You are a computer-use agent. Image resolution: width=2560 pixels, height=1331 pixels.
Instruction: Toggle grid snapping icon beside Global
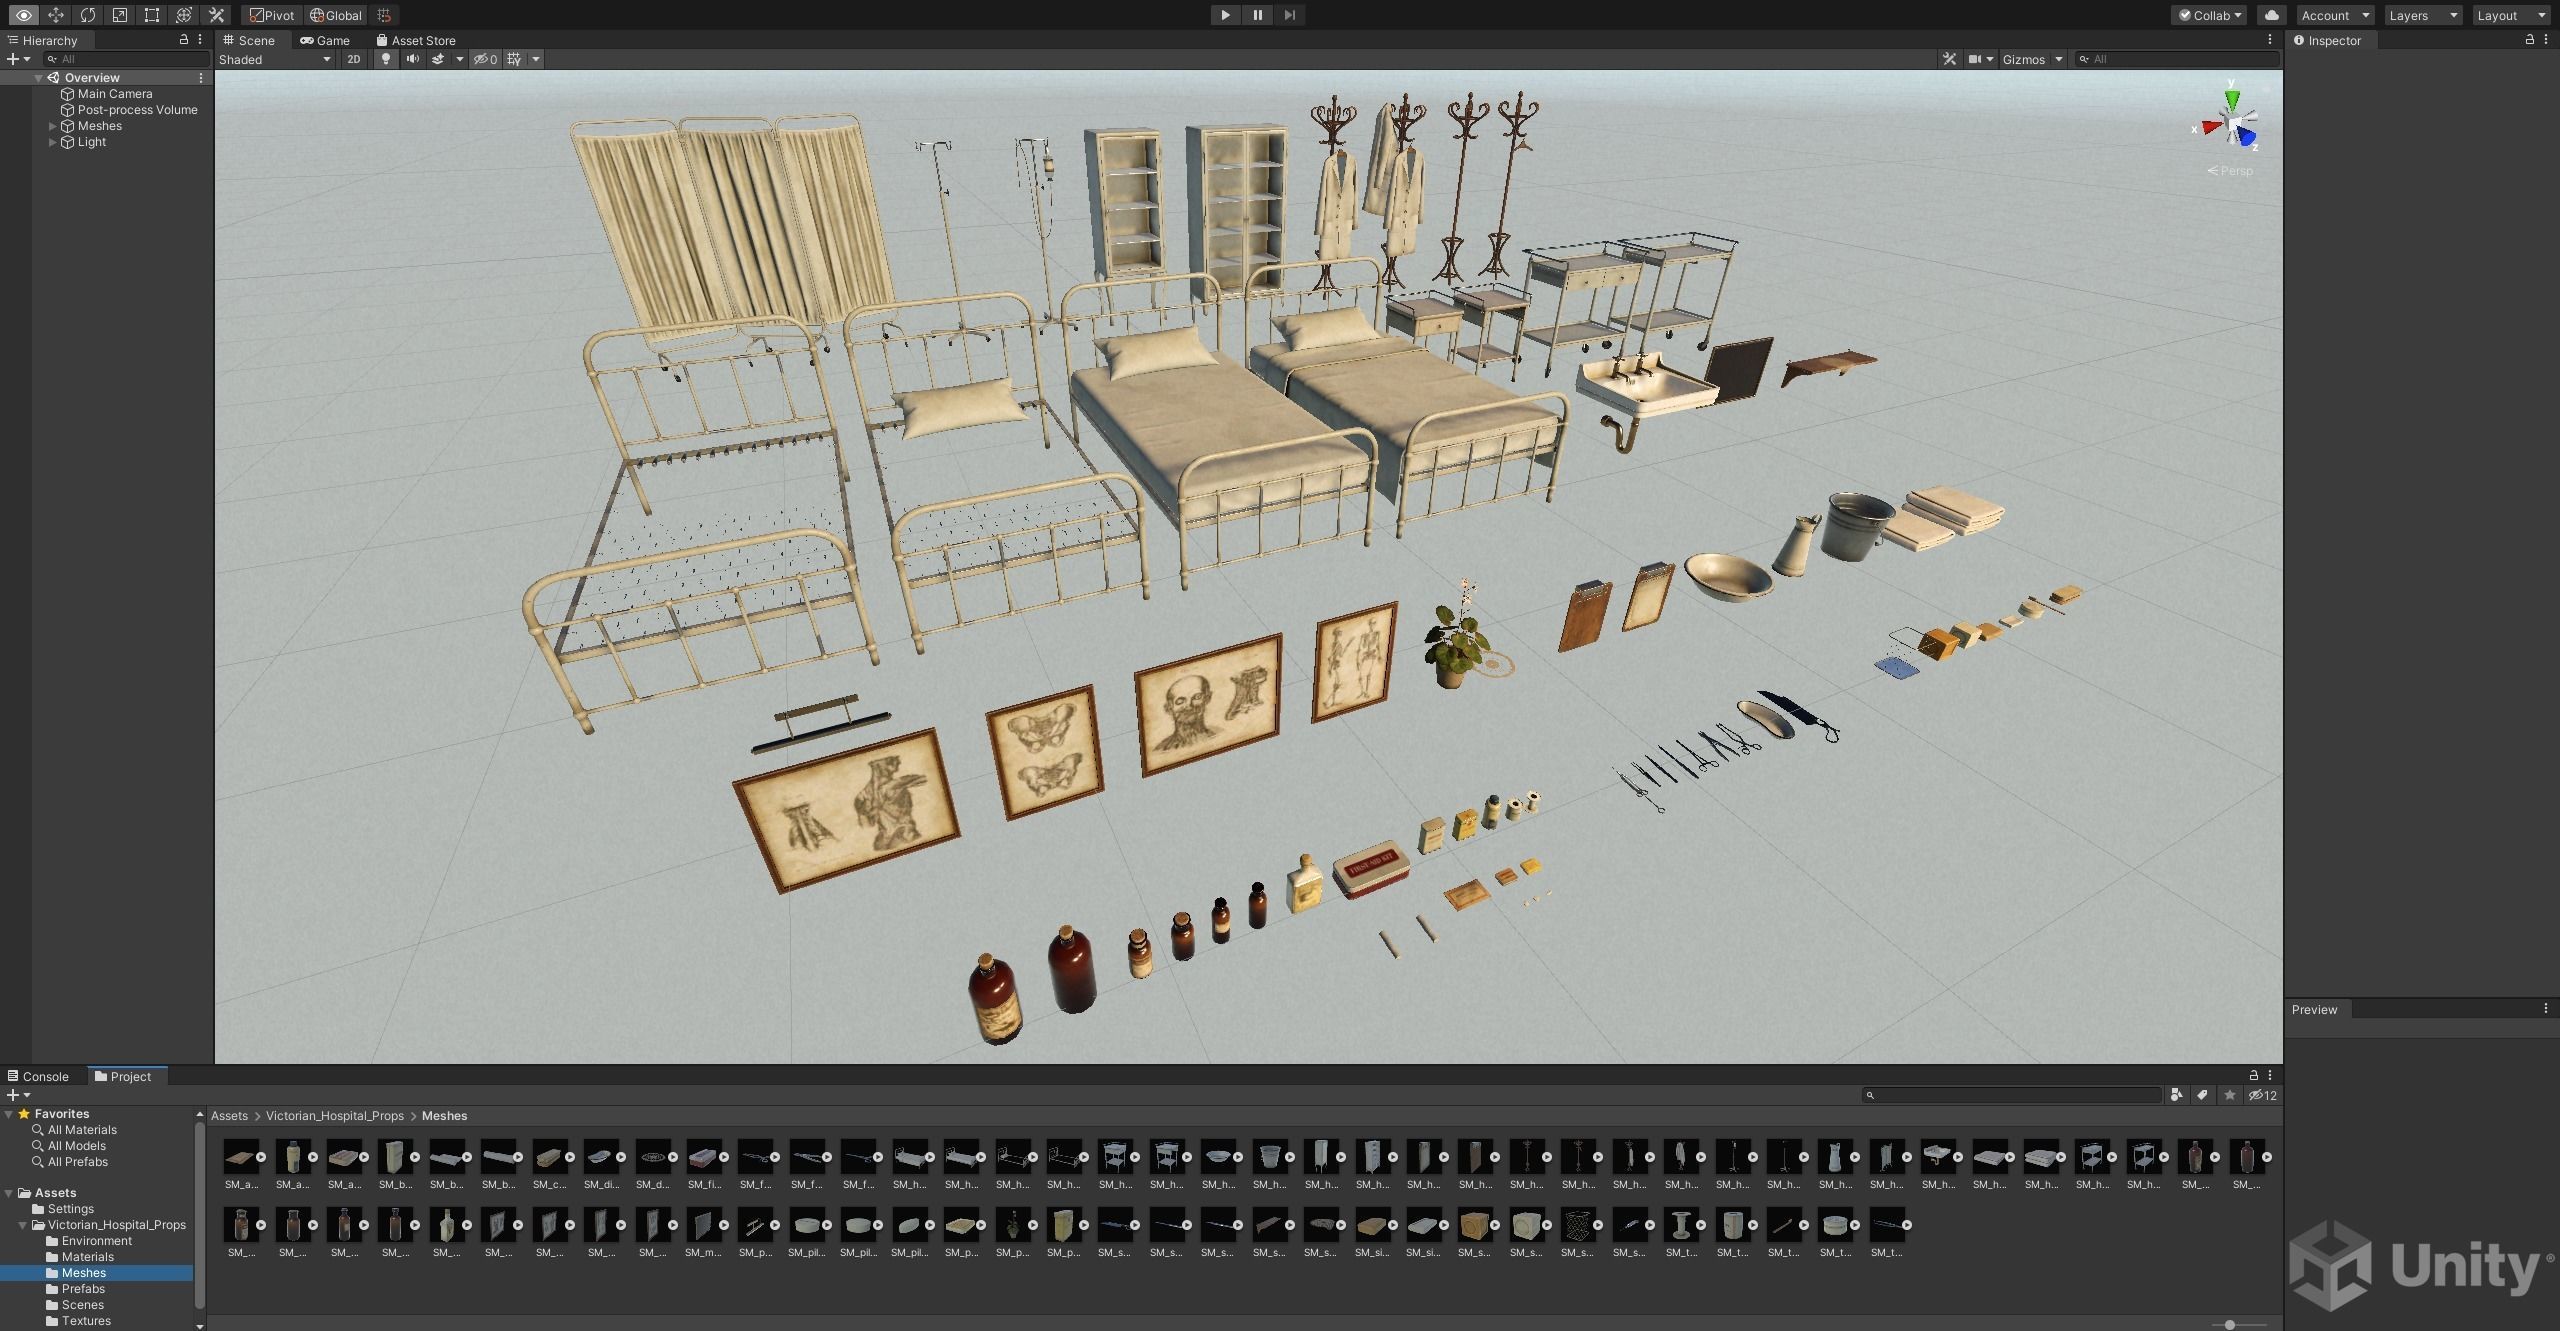[384, 15]
